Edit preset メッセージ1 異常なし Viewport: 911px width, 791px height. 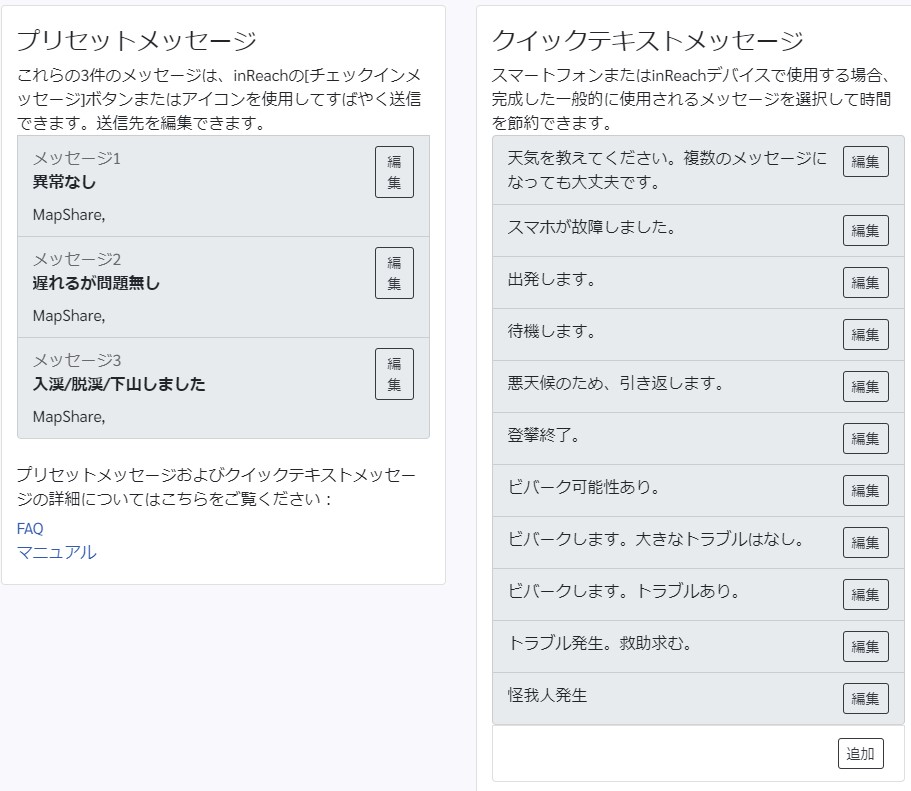point(394,172)
